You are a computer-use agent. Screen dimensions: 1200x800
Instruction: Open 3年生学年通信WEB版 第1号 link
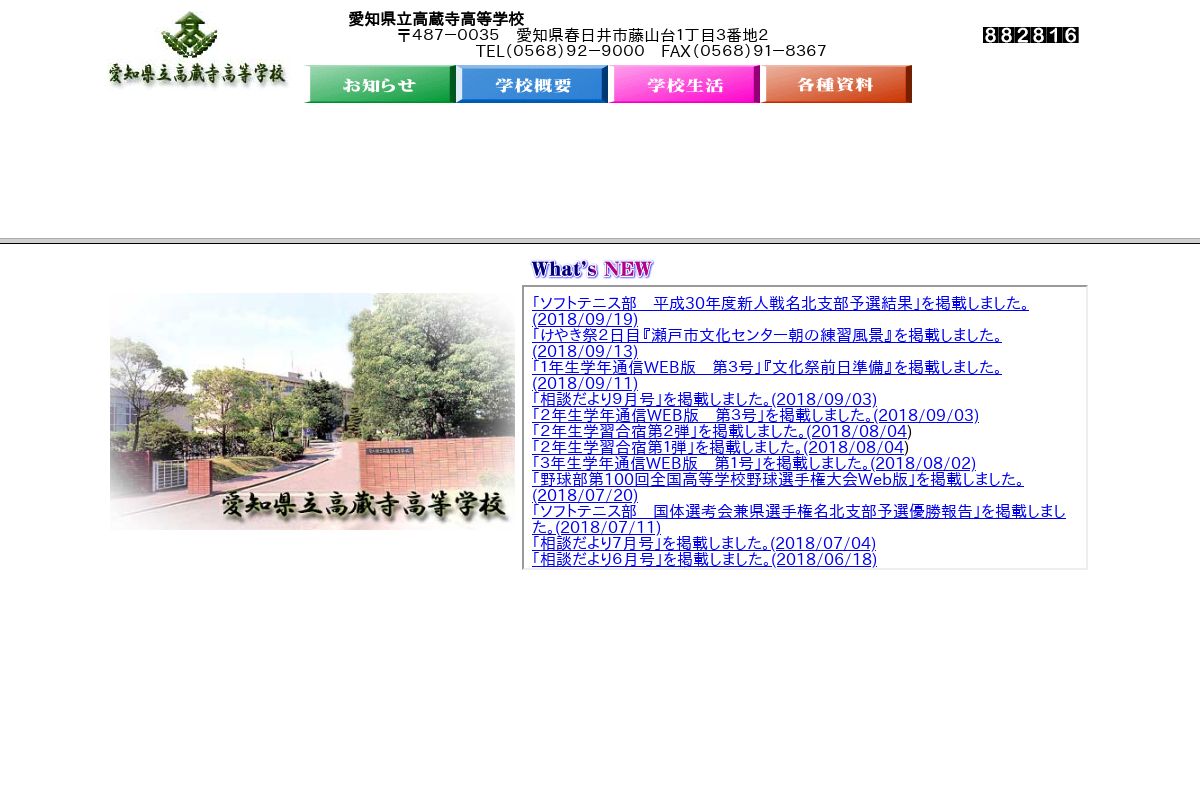click(x=754, y=463)
